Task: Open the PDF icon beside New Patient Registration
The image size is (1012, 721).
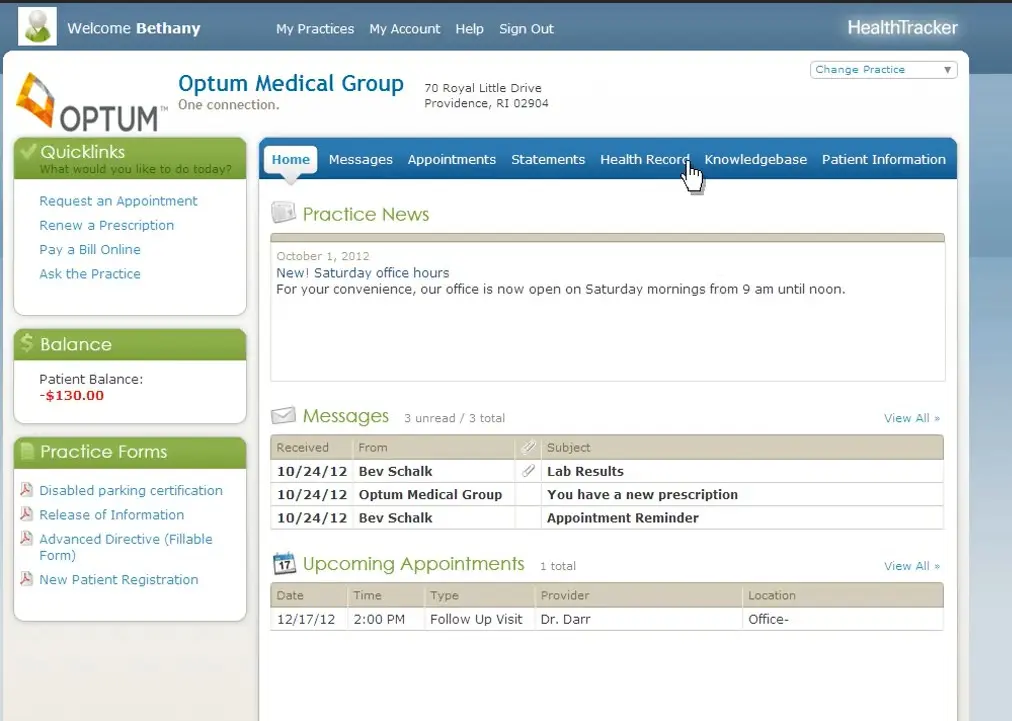Action: [27, 580]
